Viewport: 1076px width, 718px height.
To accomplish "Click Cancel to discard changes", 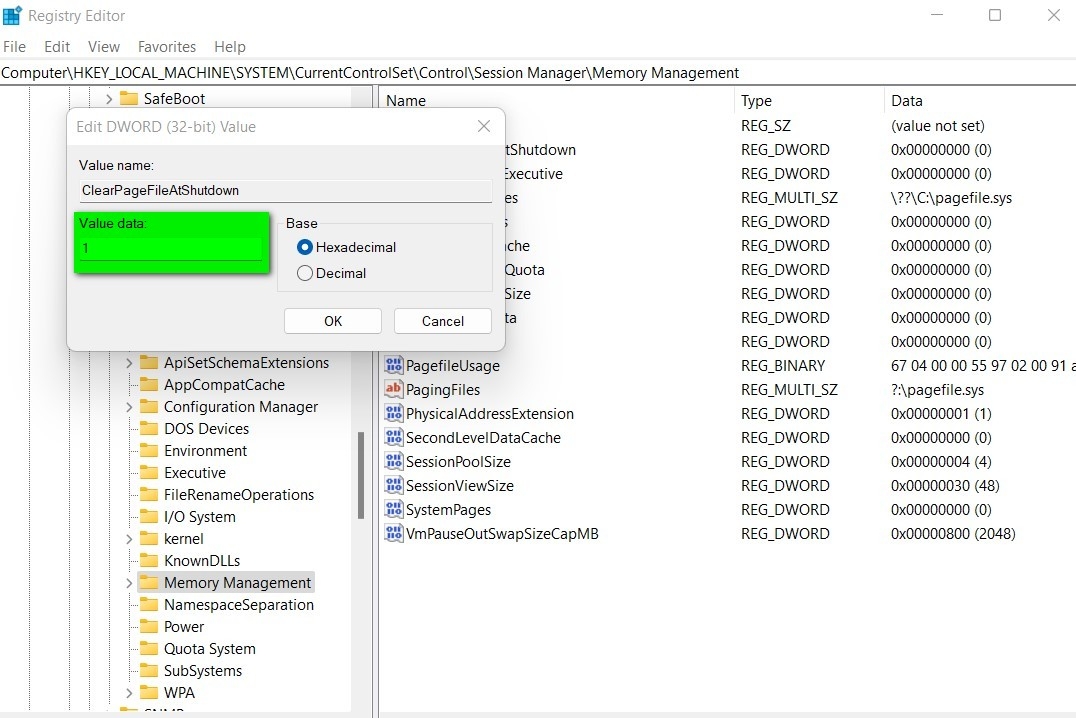I will pyautogui.click(x=442, y=321).
